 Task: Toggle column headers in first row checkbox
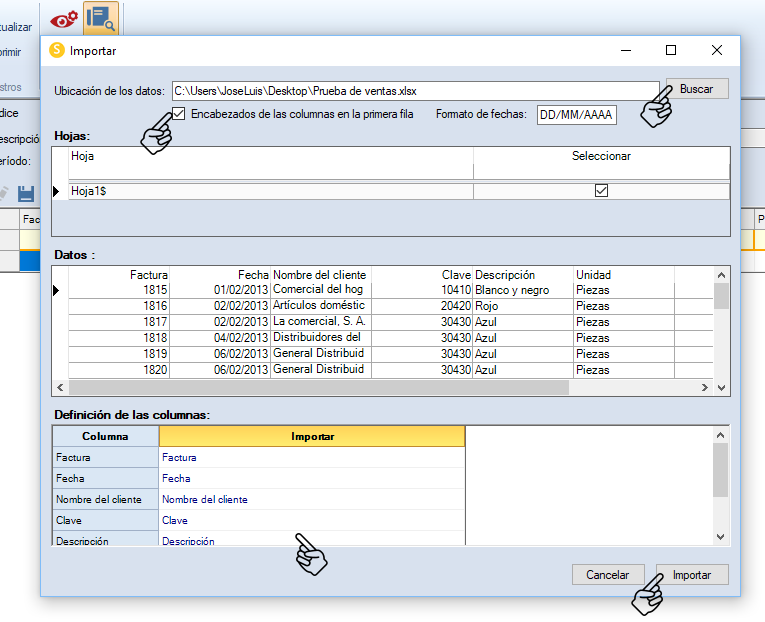(179, 114)
